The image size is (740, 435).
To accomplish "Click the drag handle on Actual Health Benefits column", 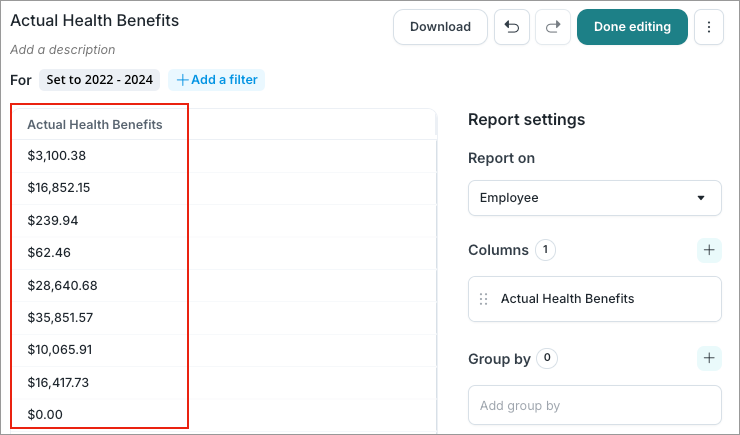I will pos(483,299).
